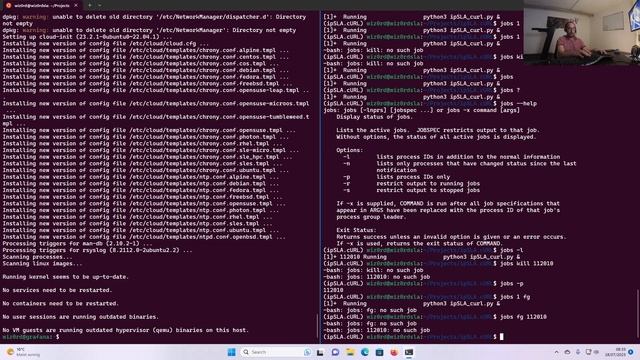
Task: Click 'restrict output to stopped jobs' line
Action: tap(428, 190)
